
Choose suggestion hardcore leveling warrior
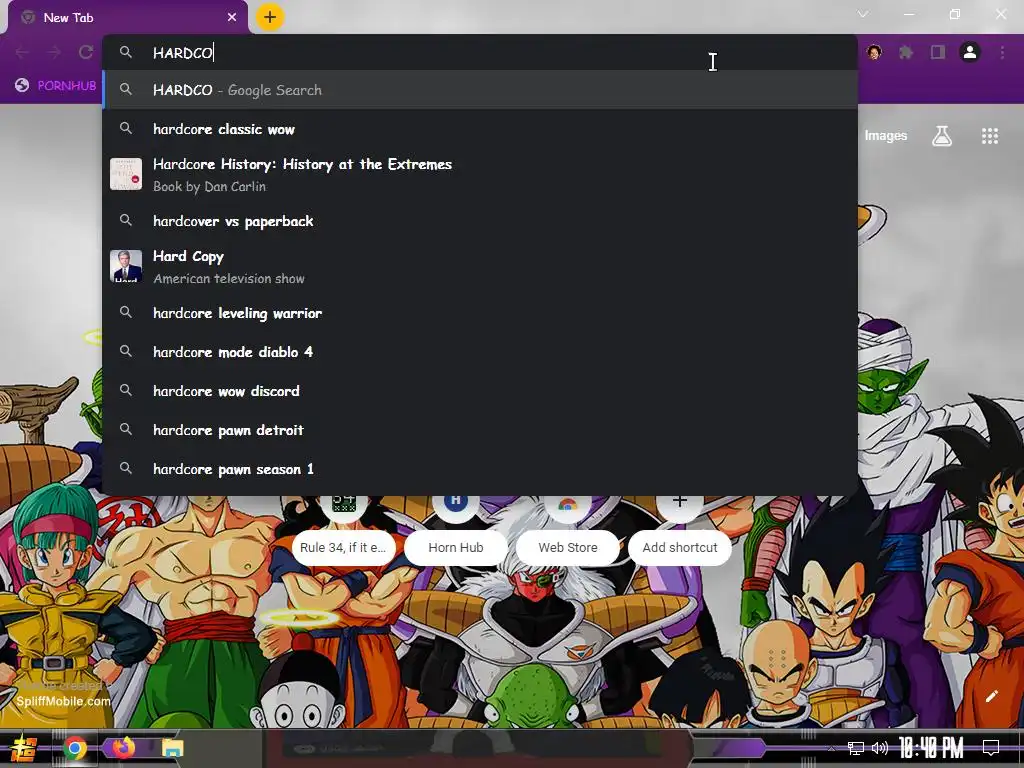click(479, 313)
